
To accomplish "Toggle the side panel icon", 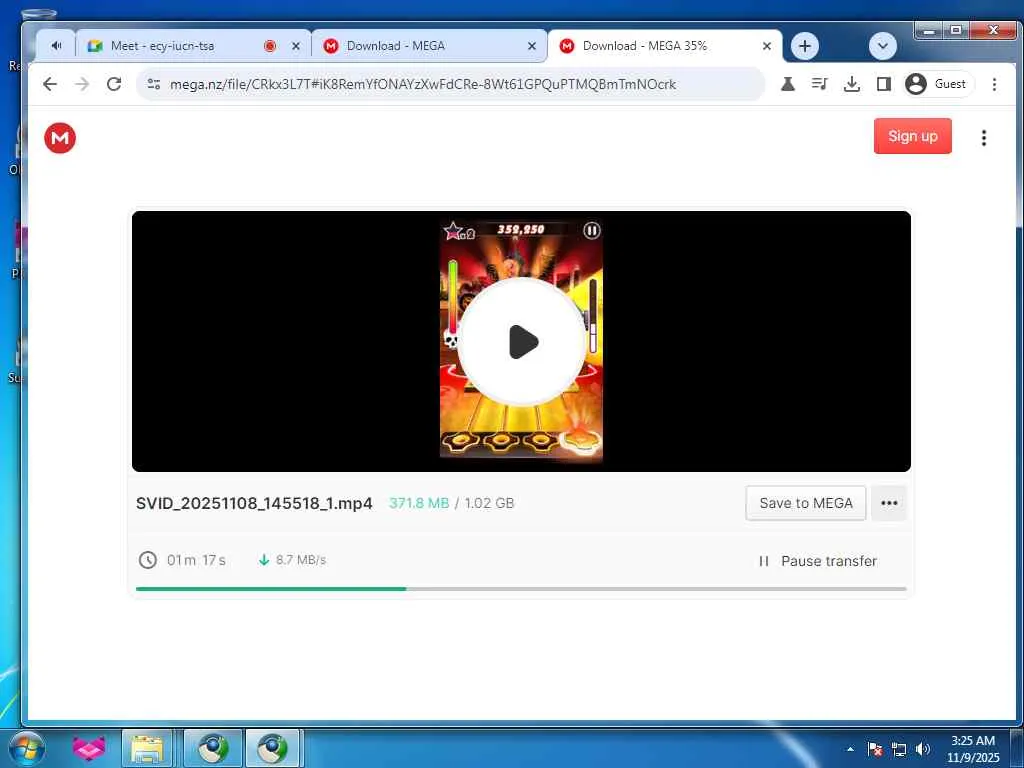I will (x=884, y=84).
